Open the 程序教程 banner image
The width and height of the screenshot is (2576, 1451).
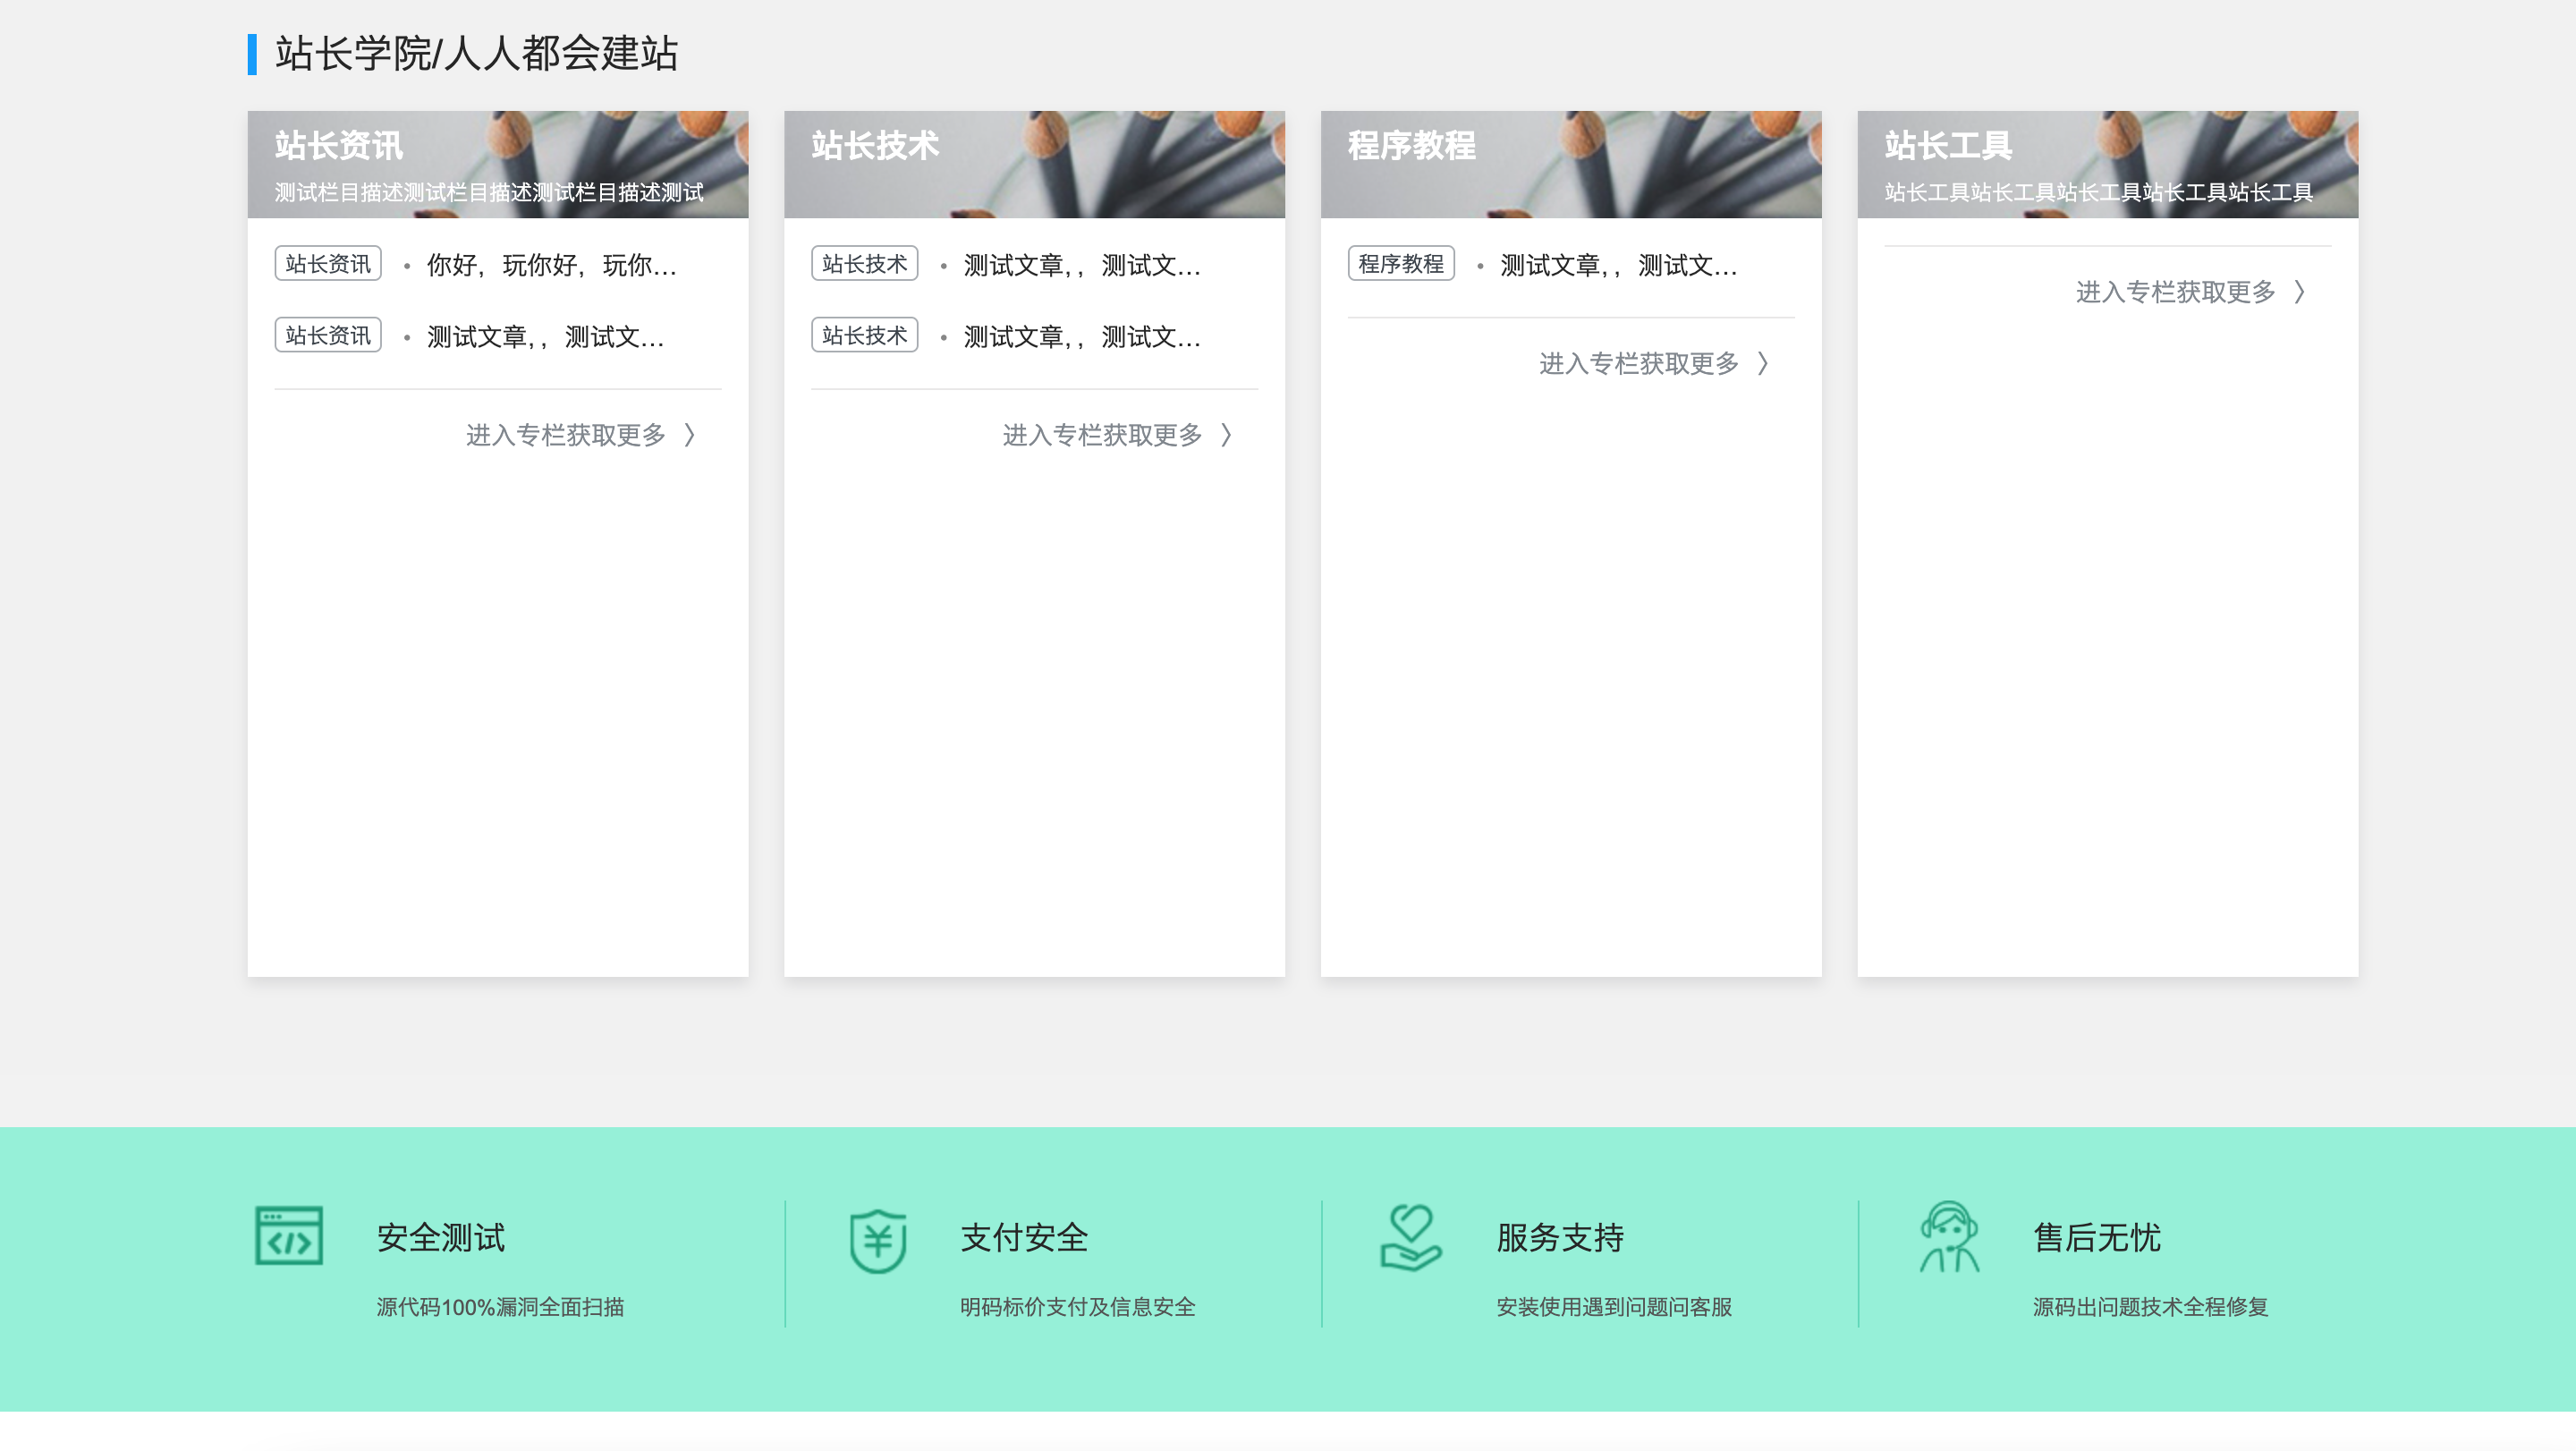click(x=1571, y=164)
